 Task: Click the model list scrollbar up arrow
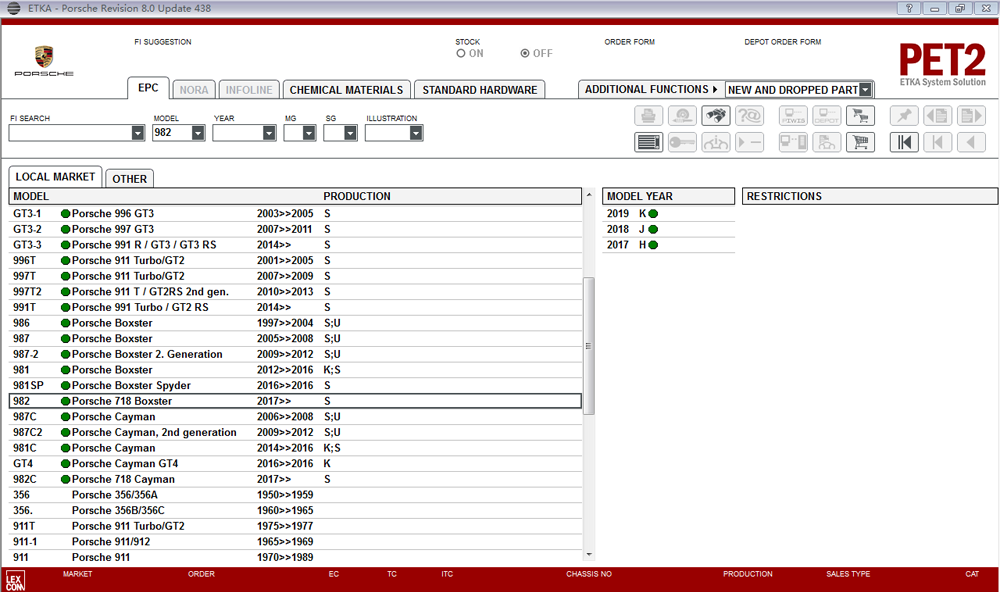click(589, 195)
